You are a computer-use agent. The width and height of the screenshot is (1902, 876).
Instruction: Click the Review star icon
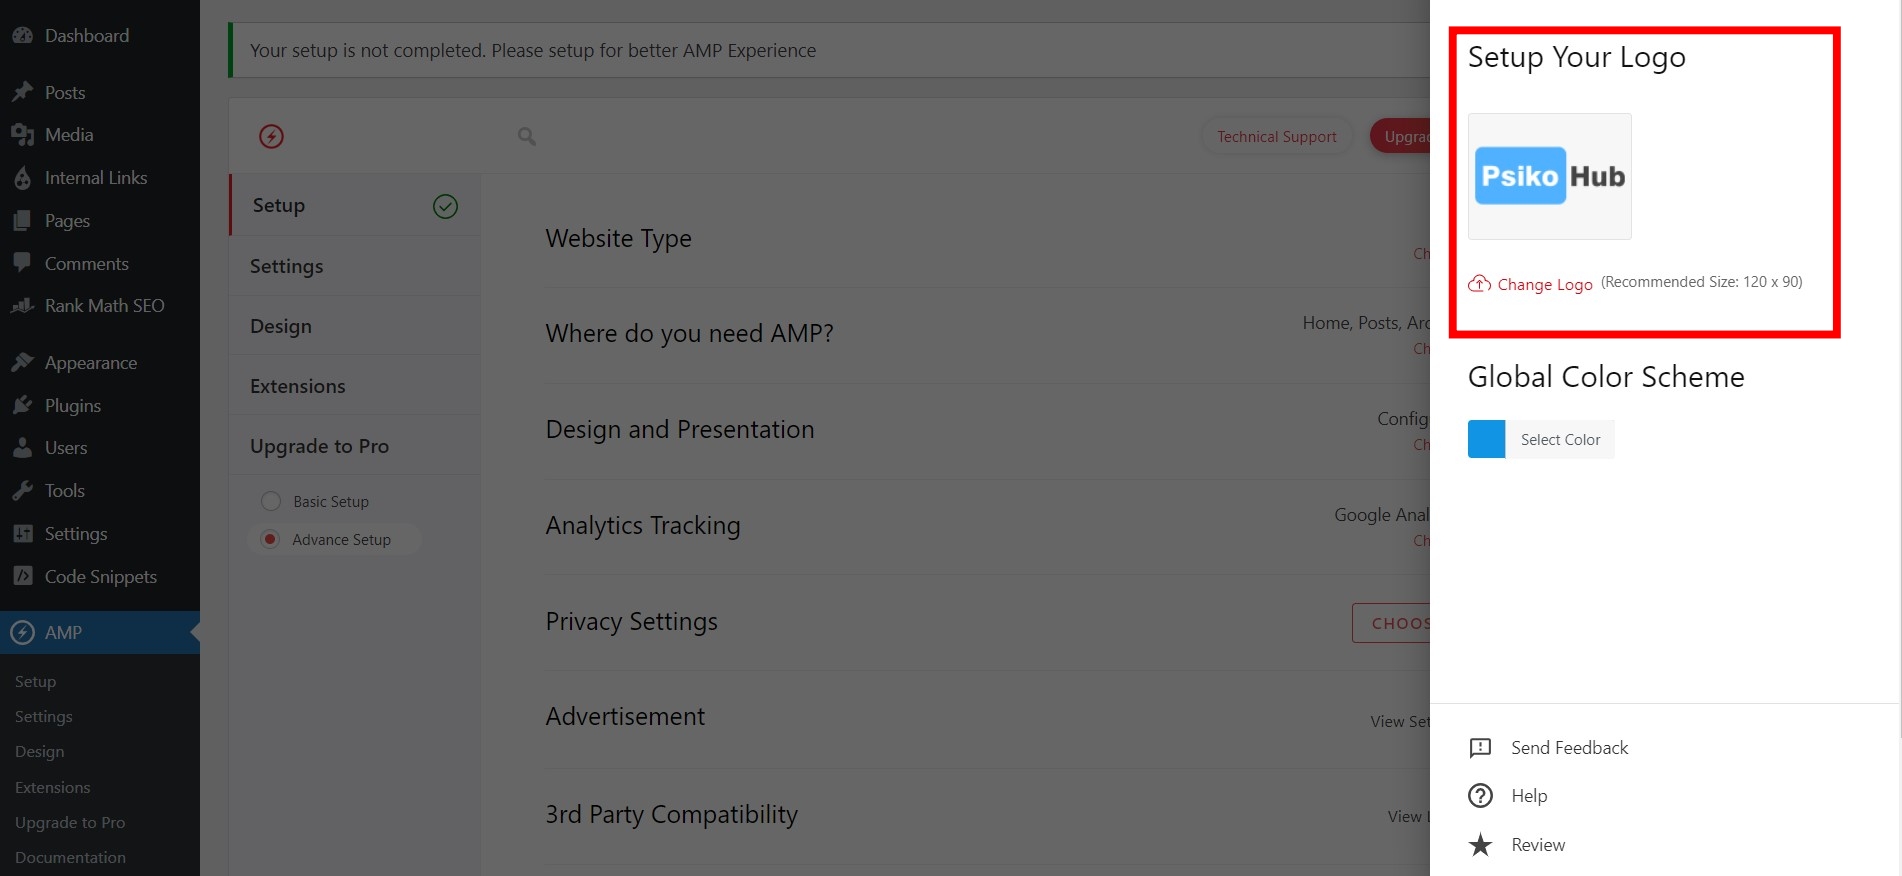tap(1480, 845)
